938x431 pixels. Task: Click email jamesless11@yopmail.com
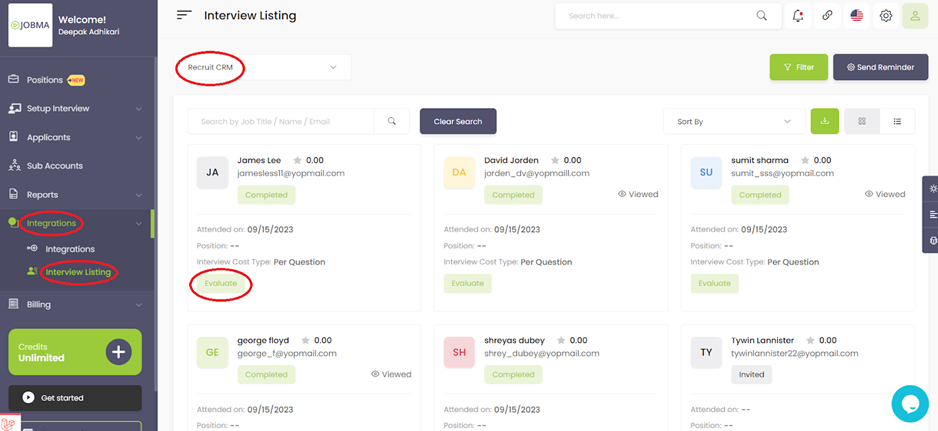pos(291,174)
